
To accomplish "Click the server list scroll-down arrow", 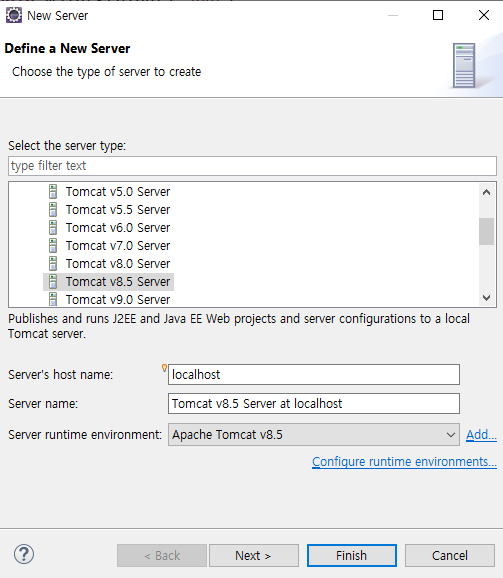I will click(x=486, y=297).
